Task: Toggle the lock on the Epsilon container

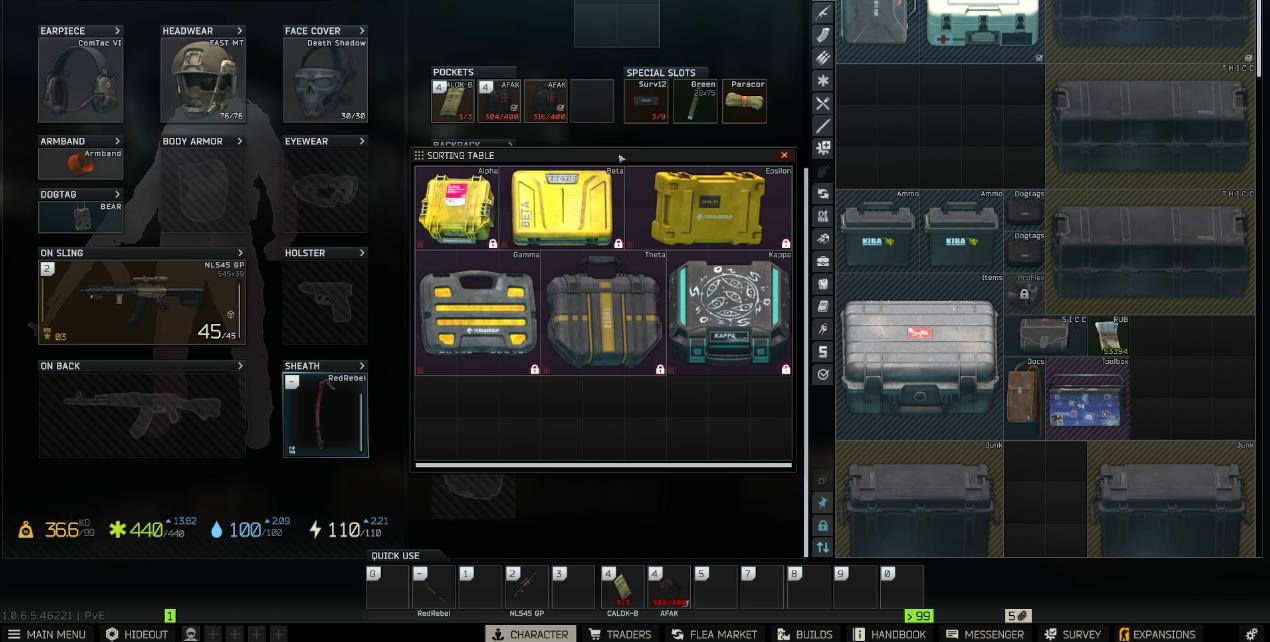Action: 786,244
